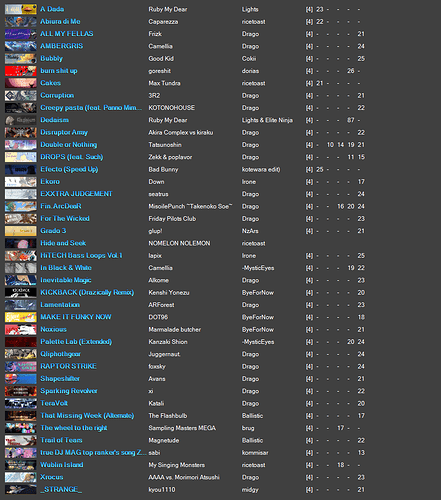This screenshot has height=500, width=441.
Task: Click the Palette Lab banner thumbnail
Action: pyautogui.click(x=21, y=342)
